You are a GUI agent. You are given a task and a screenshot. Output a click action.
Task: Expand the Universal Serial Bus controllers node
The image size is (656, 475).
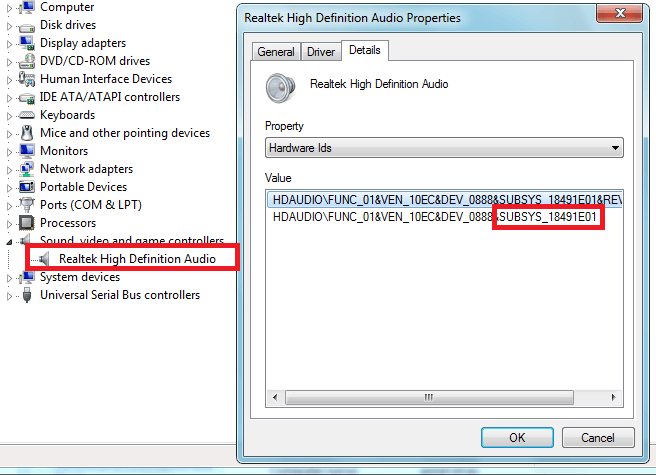(9, 295)
